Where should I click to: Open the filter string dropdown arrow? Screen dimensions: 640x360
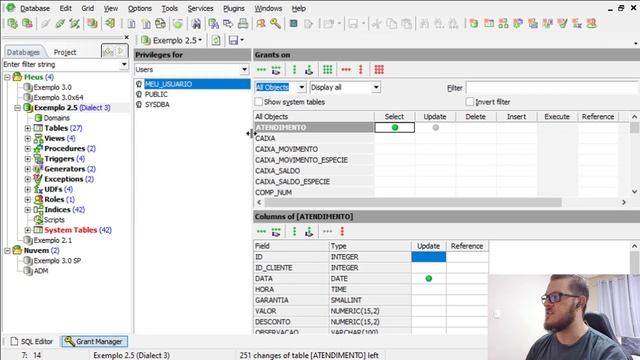pos(124,64)
